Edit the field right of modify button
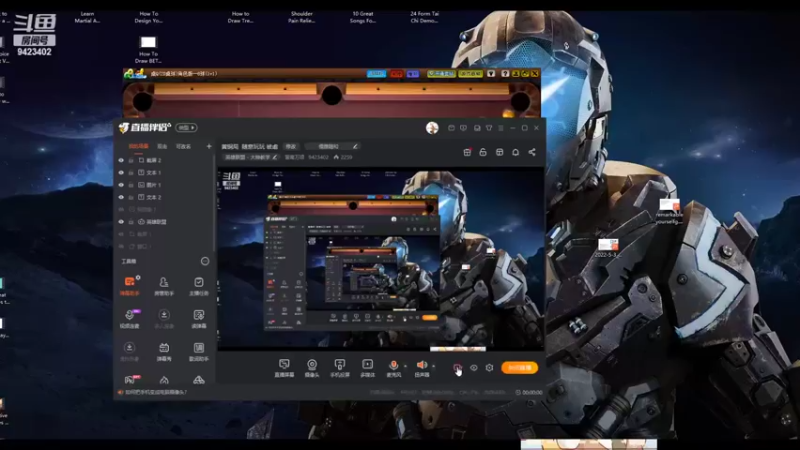The height and width of the screenshot is (450, 800). 332,146
